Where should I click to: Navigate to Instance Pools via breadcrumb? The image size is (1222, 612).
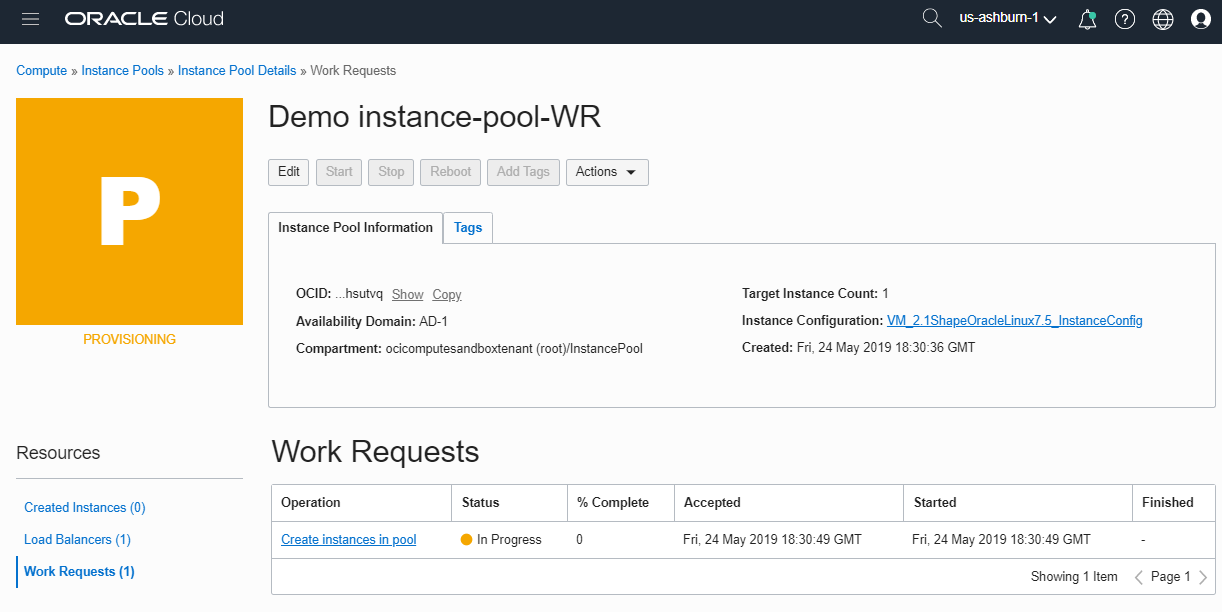tap(122, 70)
